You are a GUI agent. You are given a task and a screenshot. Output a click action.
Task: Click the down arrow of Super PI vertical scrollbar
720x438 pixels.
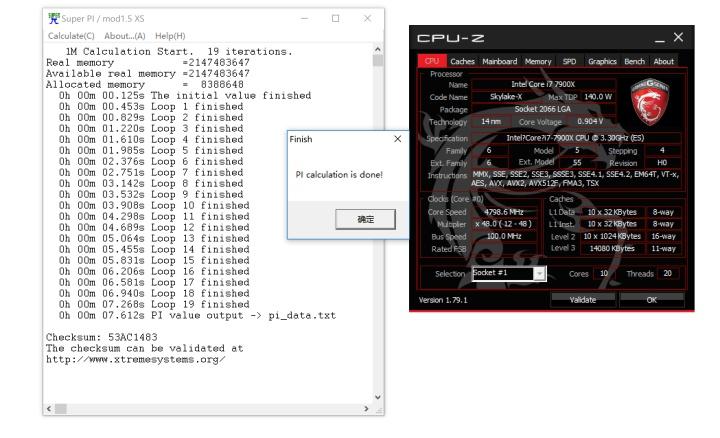377,397
